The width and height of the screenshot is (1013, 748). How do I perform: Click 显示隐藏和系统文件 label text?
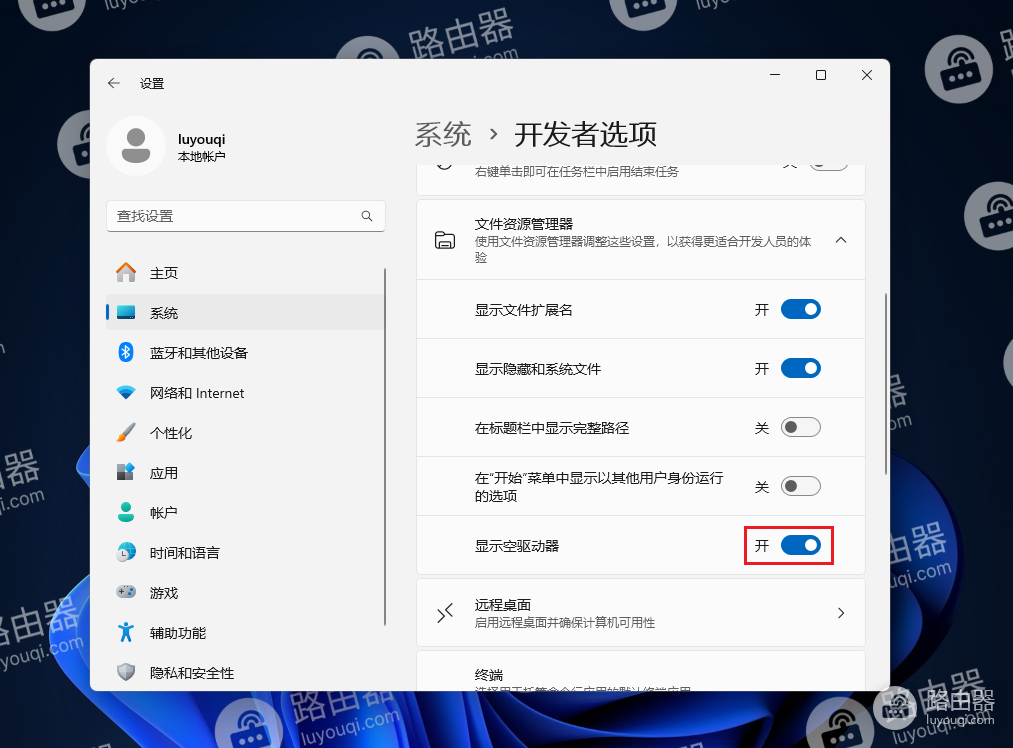click(x=538, y=369)
